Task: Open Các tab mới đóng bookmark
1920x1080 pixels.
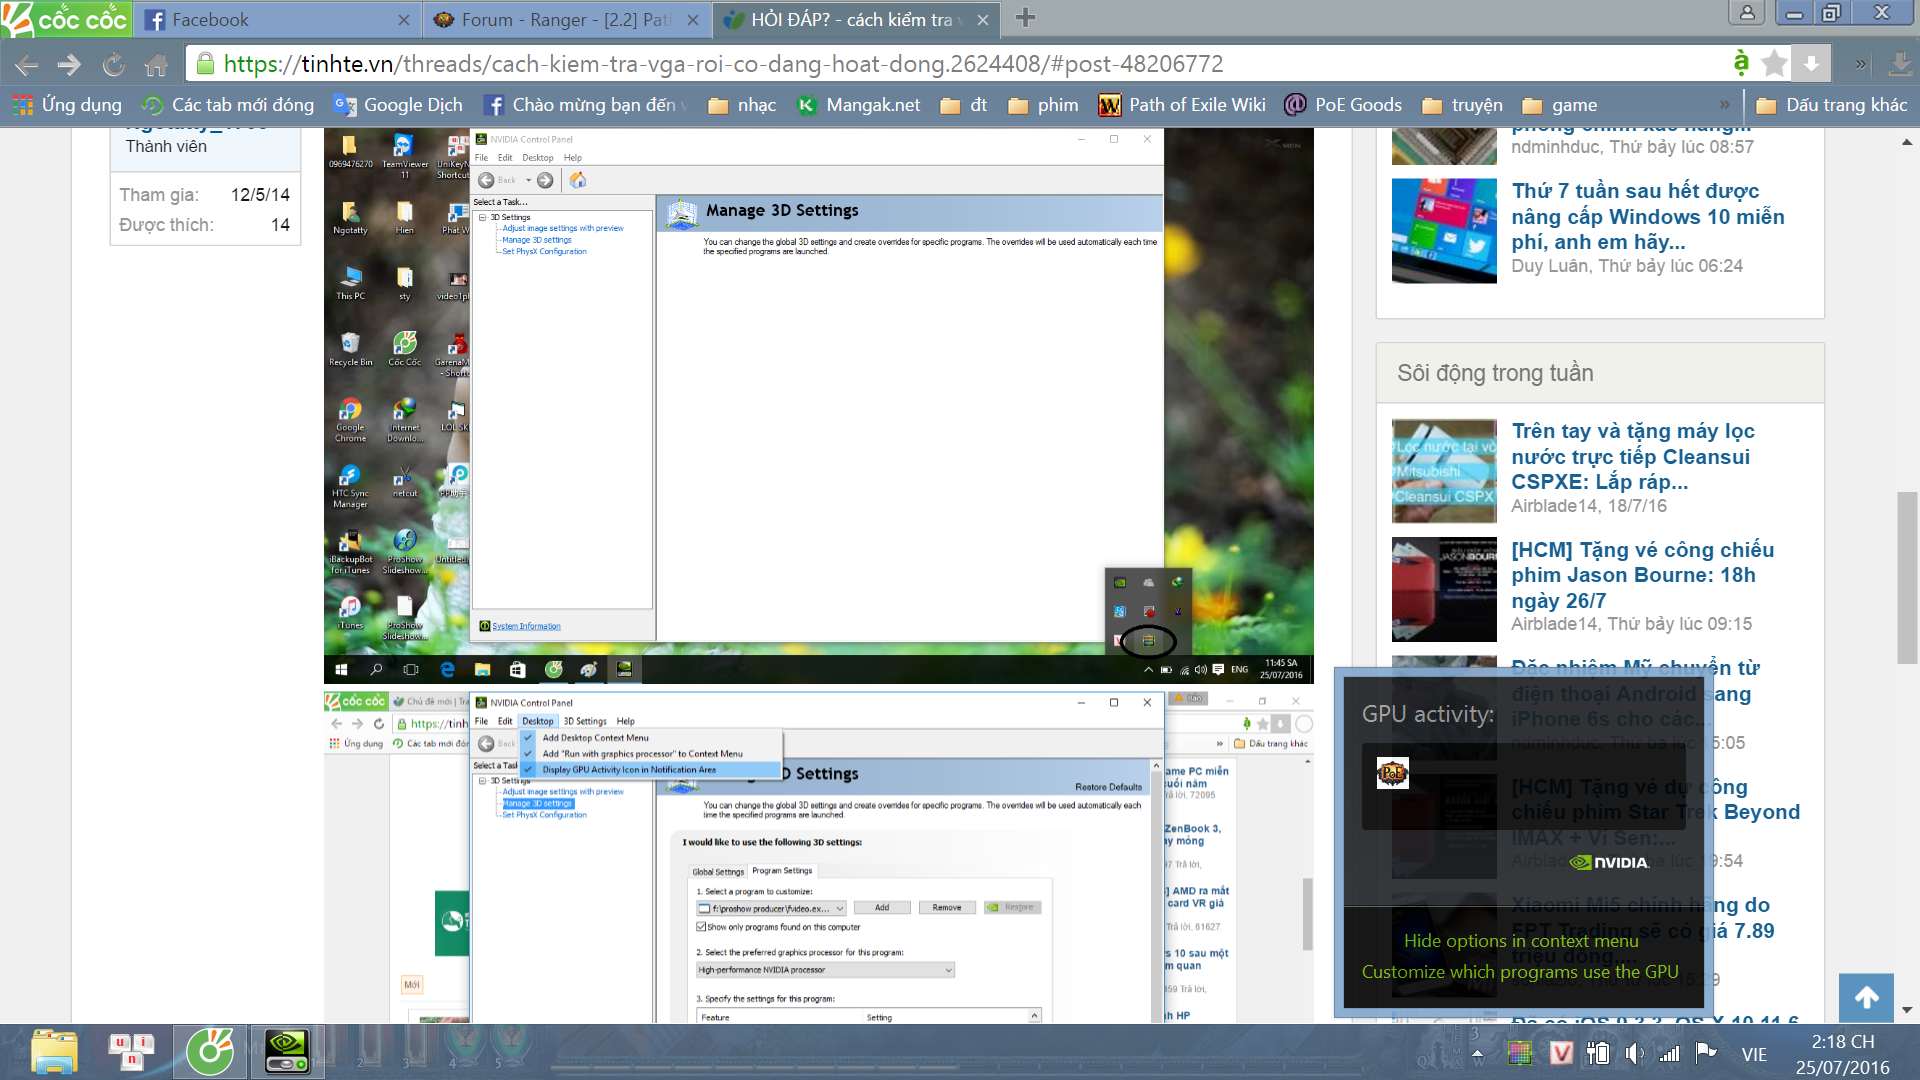Action: (x=228, y=105)
